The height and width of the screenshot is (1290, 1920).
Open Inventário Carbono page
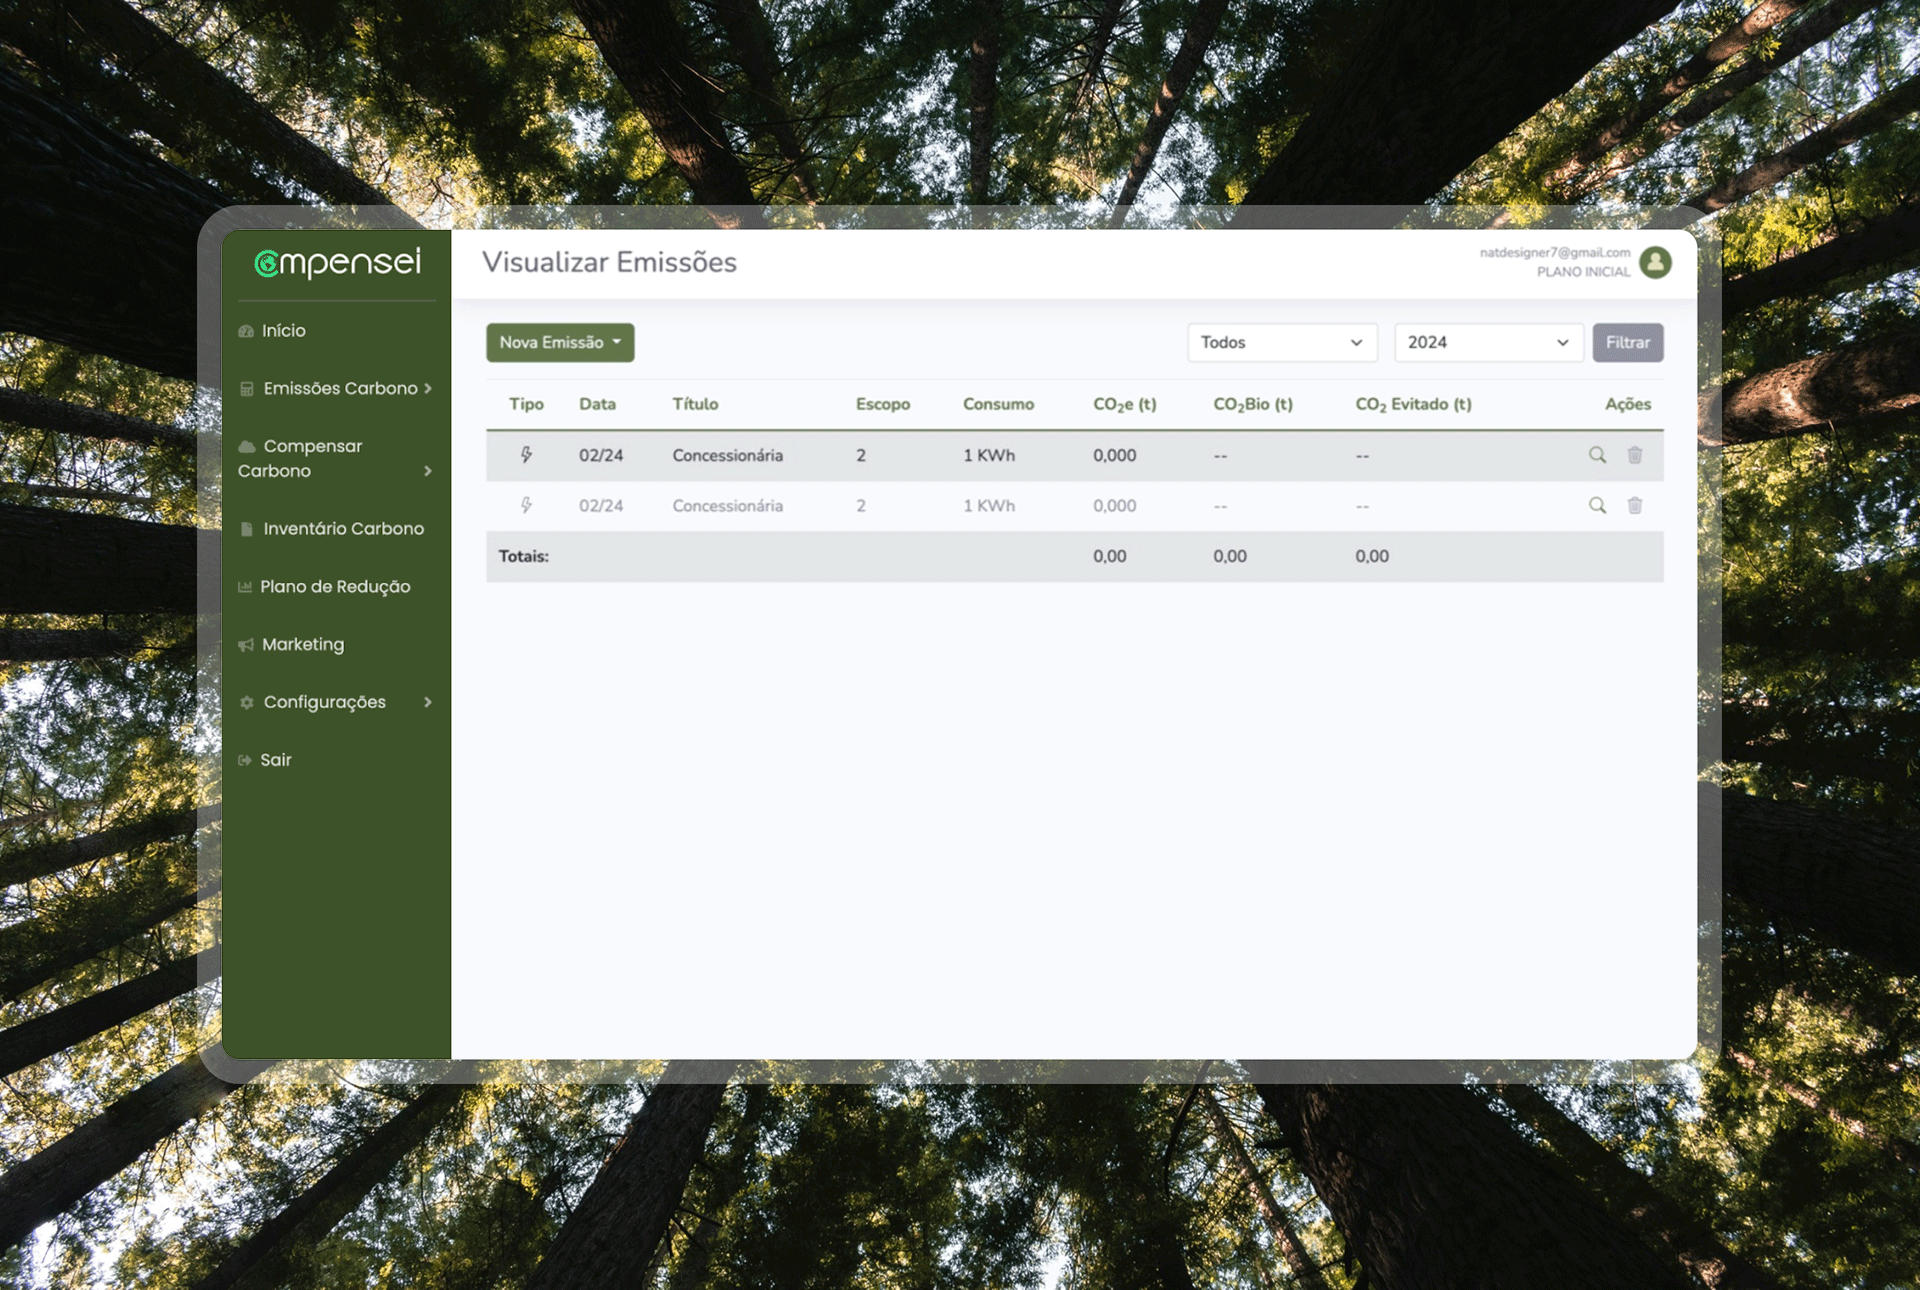tap(342, 529)
